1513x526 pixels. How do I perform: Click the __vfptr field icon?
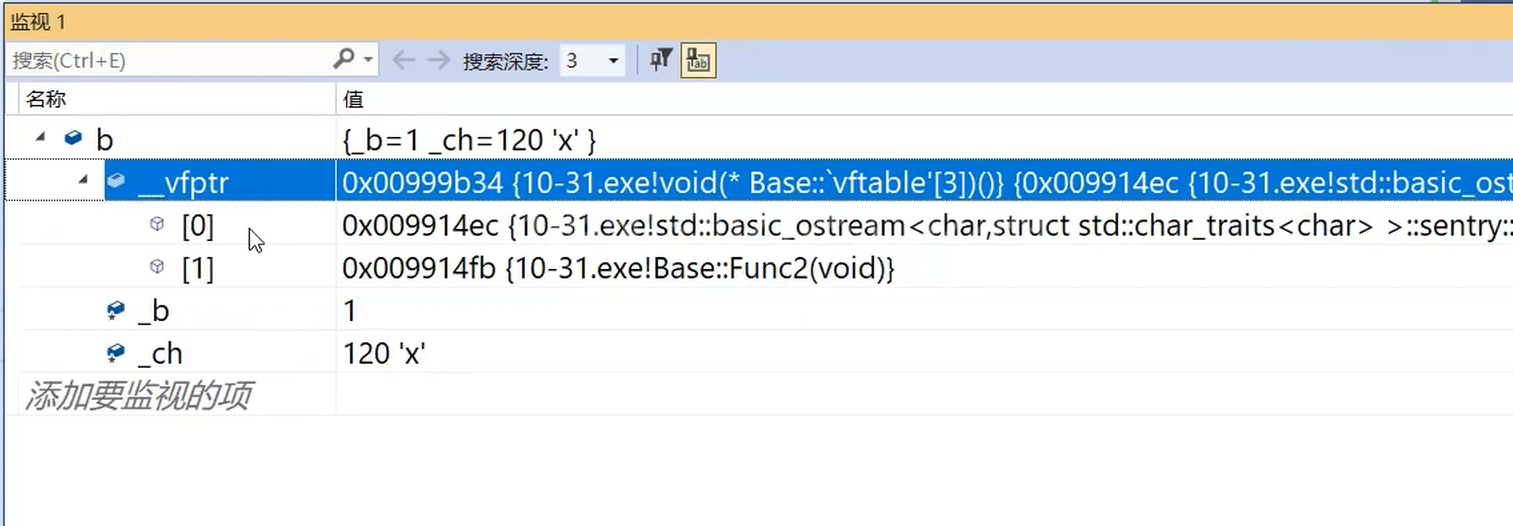pyautogui.click(x=116, y=181)
